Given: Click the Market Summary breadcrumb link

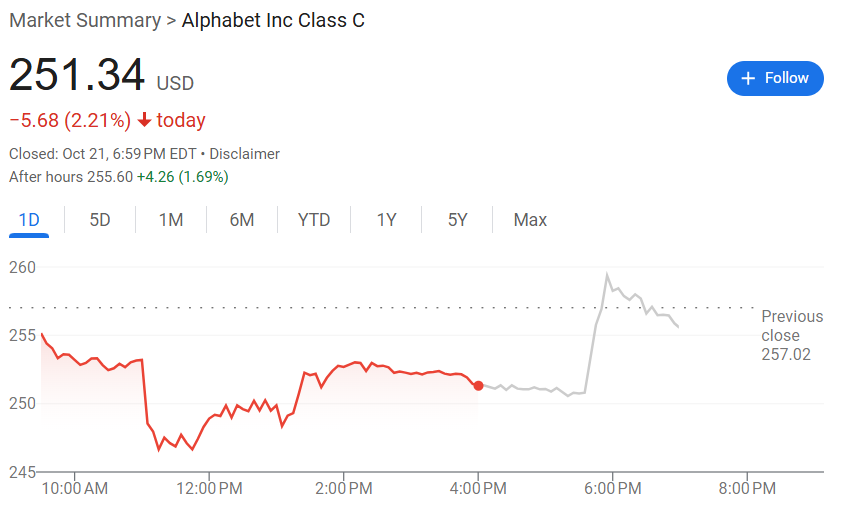Looking at the screenshot, I should [x=84, y=20].
